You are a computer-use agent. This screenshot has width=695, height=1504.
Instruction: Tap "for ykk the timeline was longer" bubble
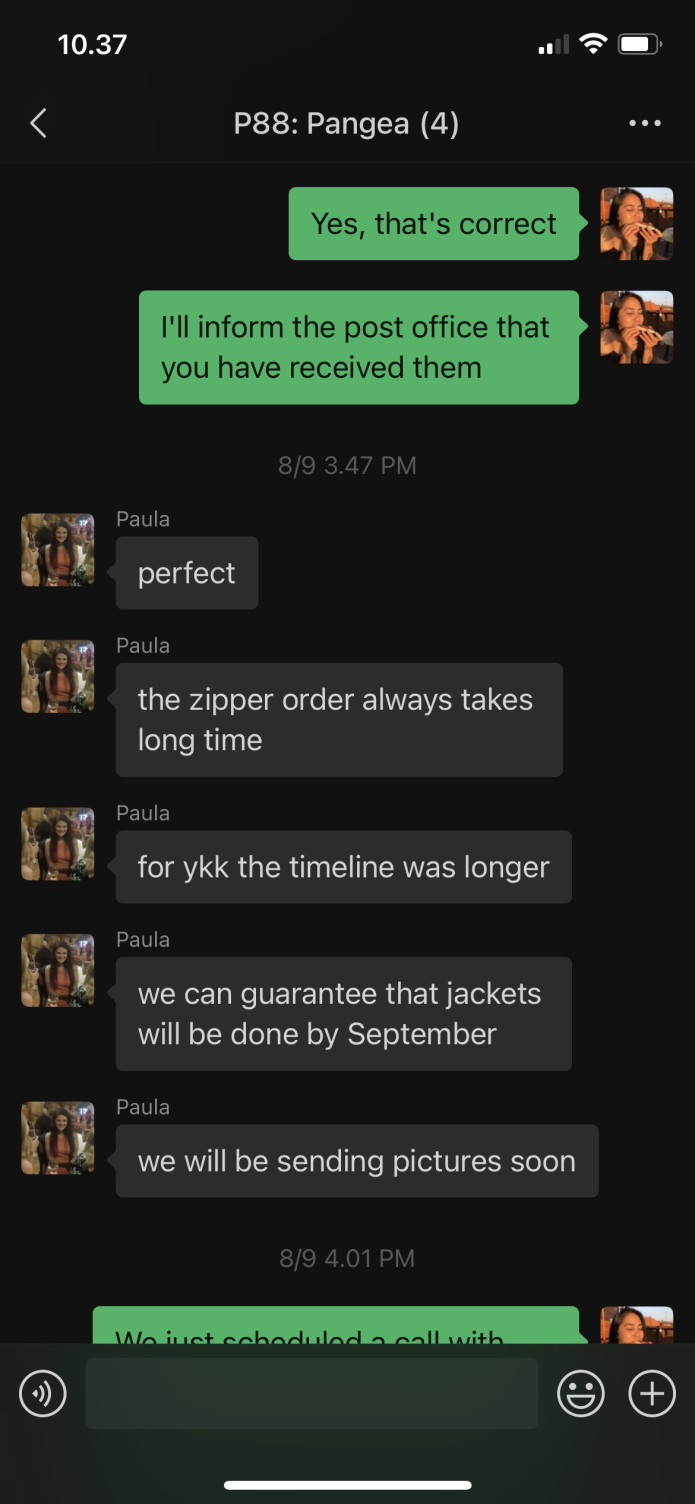[x=344, y=867]
